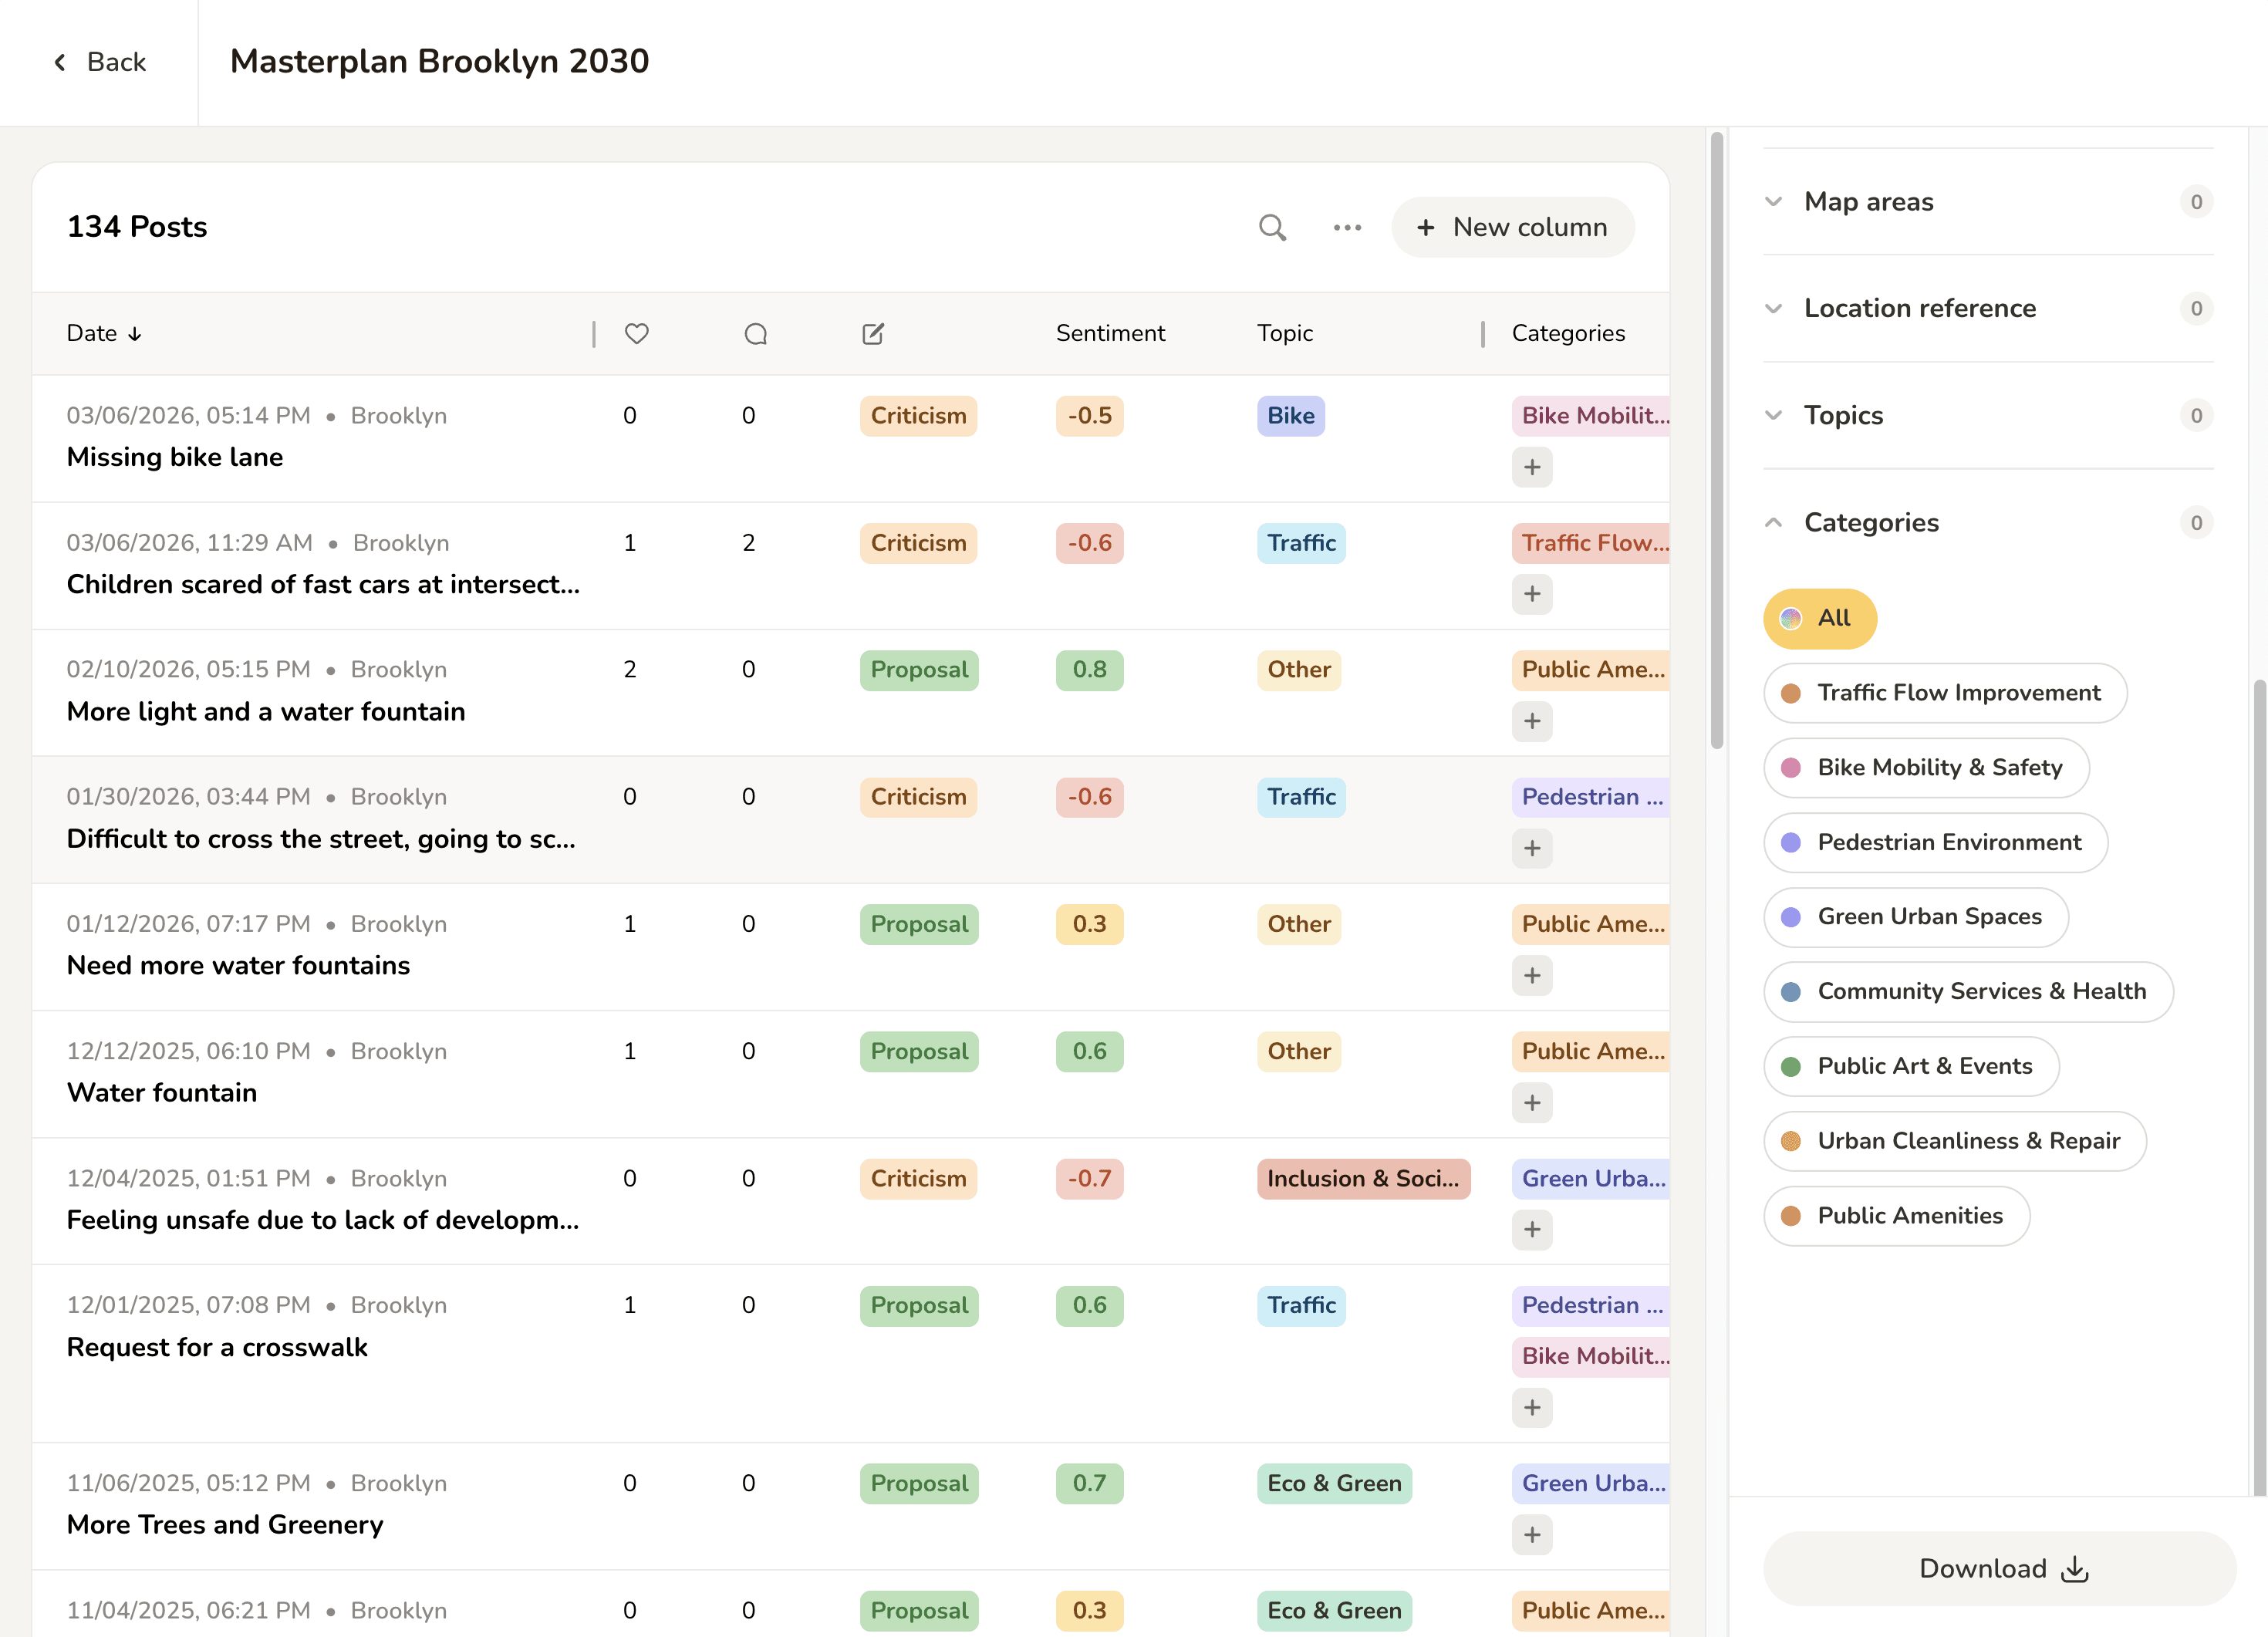Click the download arrow icon
The width and height of the screenshot is (2268, 1637).
pos(2075,1568)
